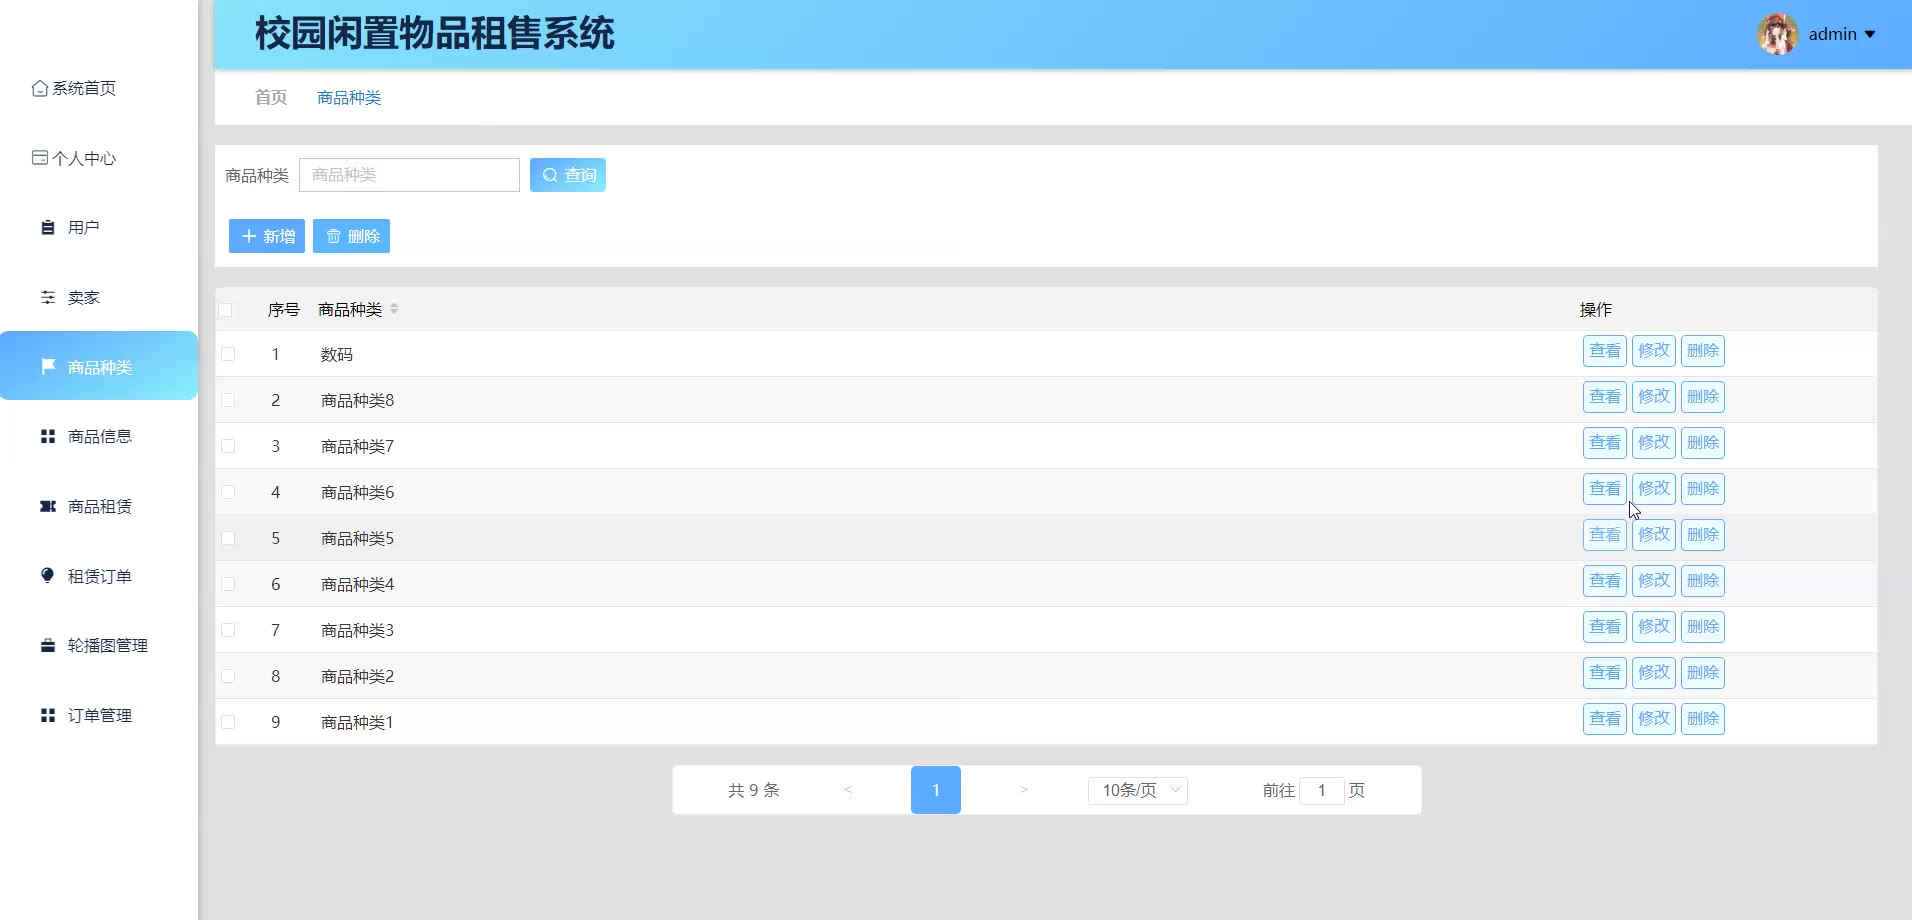
Task: Select the checkbox for 商品种类2
Action: [228, 676]
